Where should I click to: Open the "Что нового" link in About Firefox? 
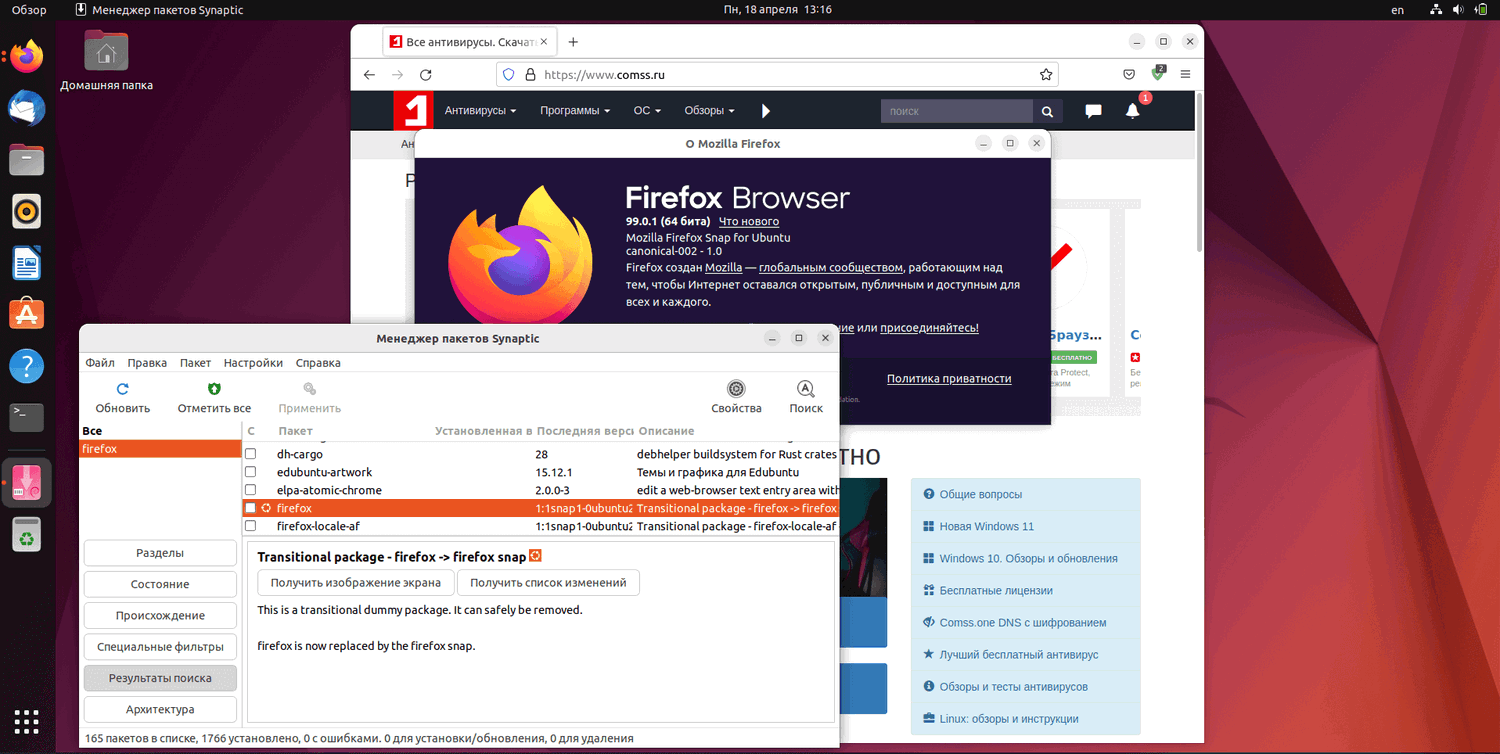tap(749, 221)
